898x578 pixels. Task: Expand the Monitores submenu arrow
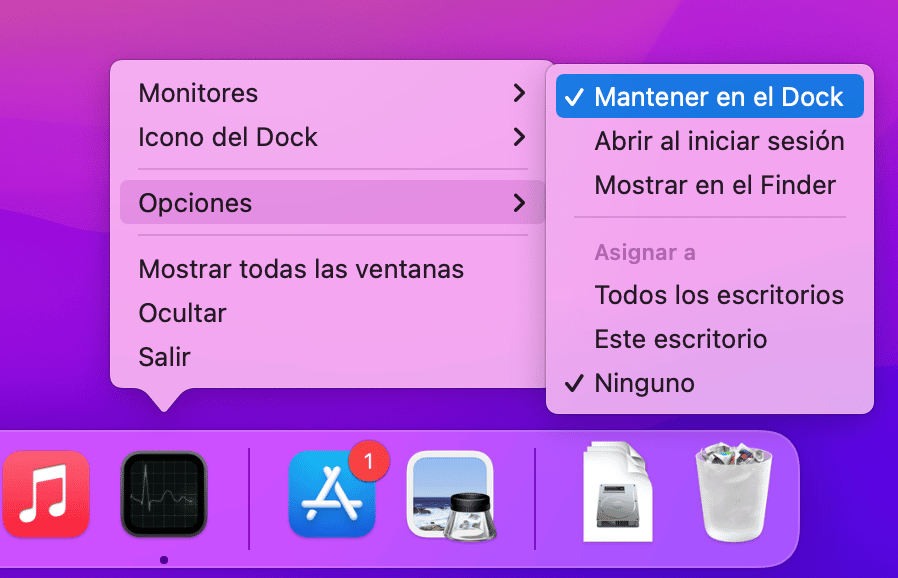(519, 93)
